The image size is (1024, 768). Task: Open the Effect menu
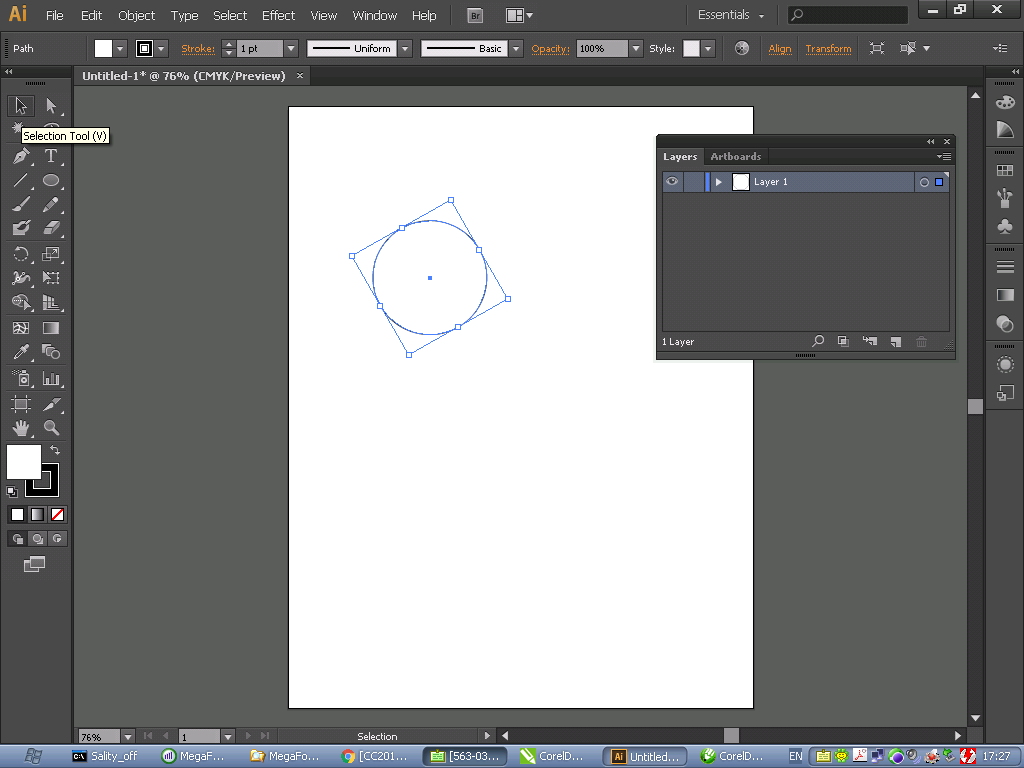[x=278, y=16]
